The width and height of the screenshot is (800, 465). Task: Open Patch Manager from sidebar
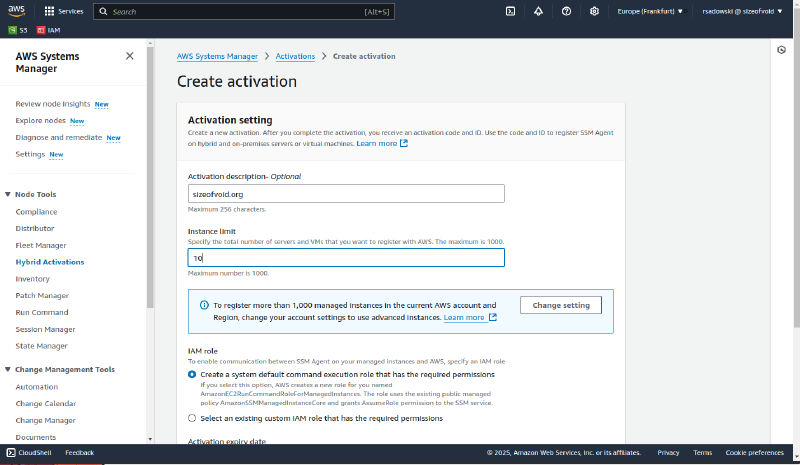point(42,296)
